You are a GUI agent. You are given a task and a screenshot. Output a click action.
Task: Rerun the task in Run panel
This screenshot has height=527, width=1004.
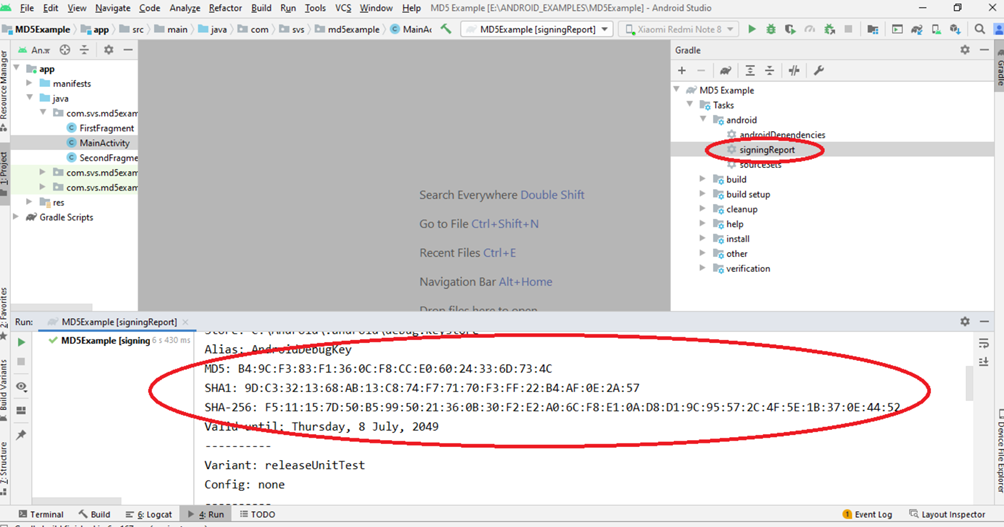tap(21, 342)
